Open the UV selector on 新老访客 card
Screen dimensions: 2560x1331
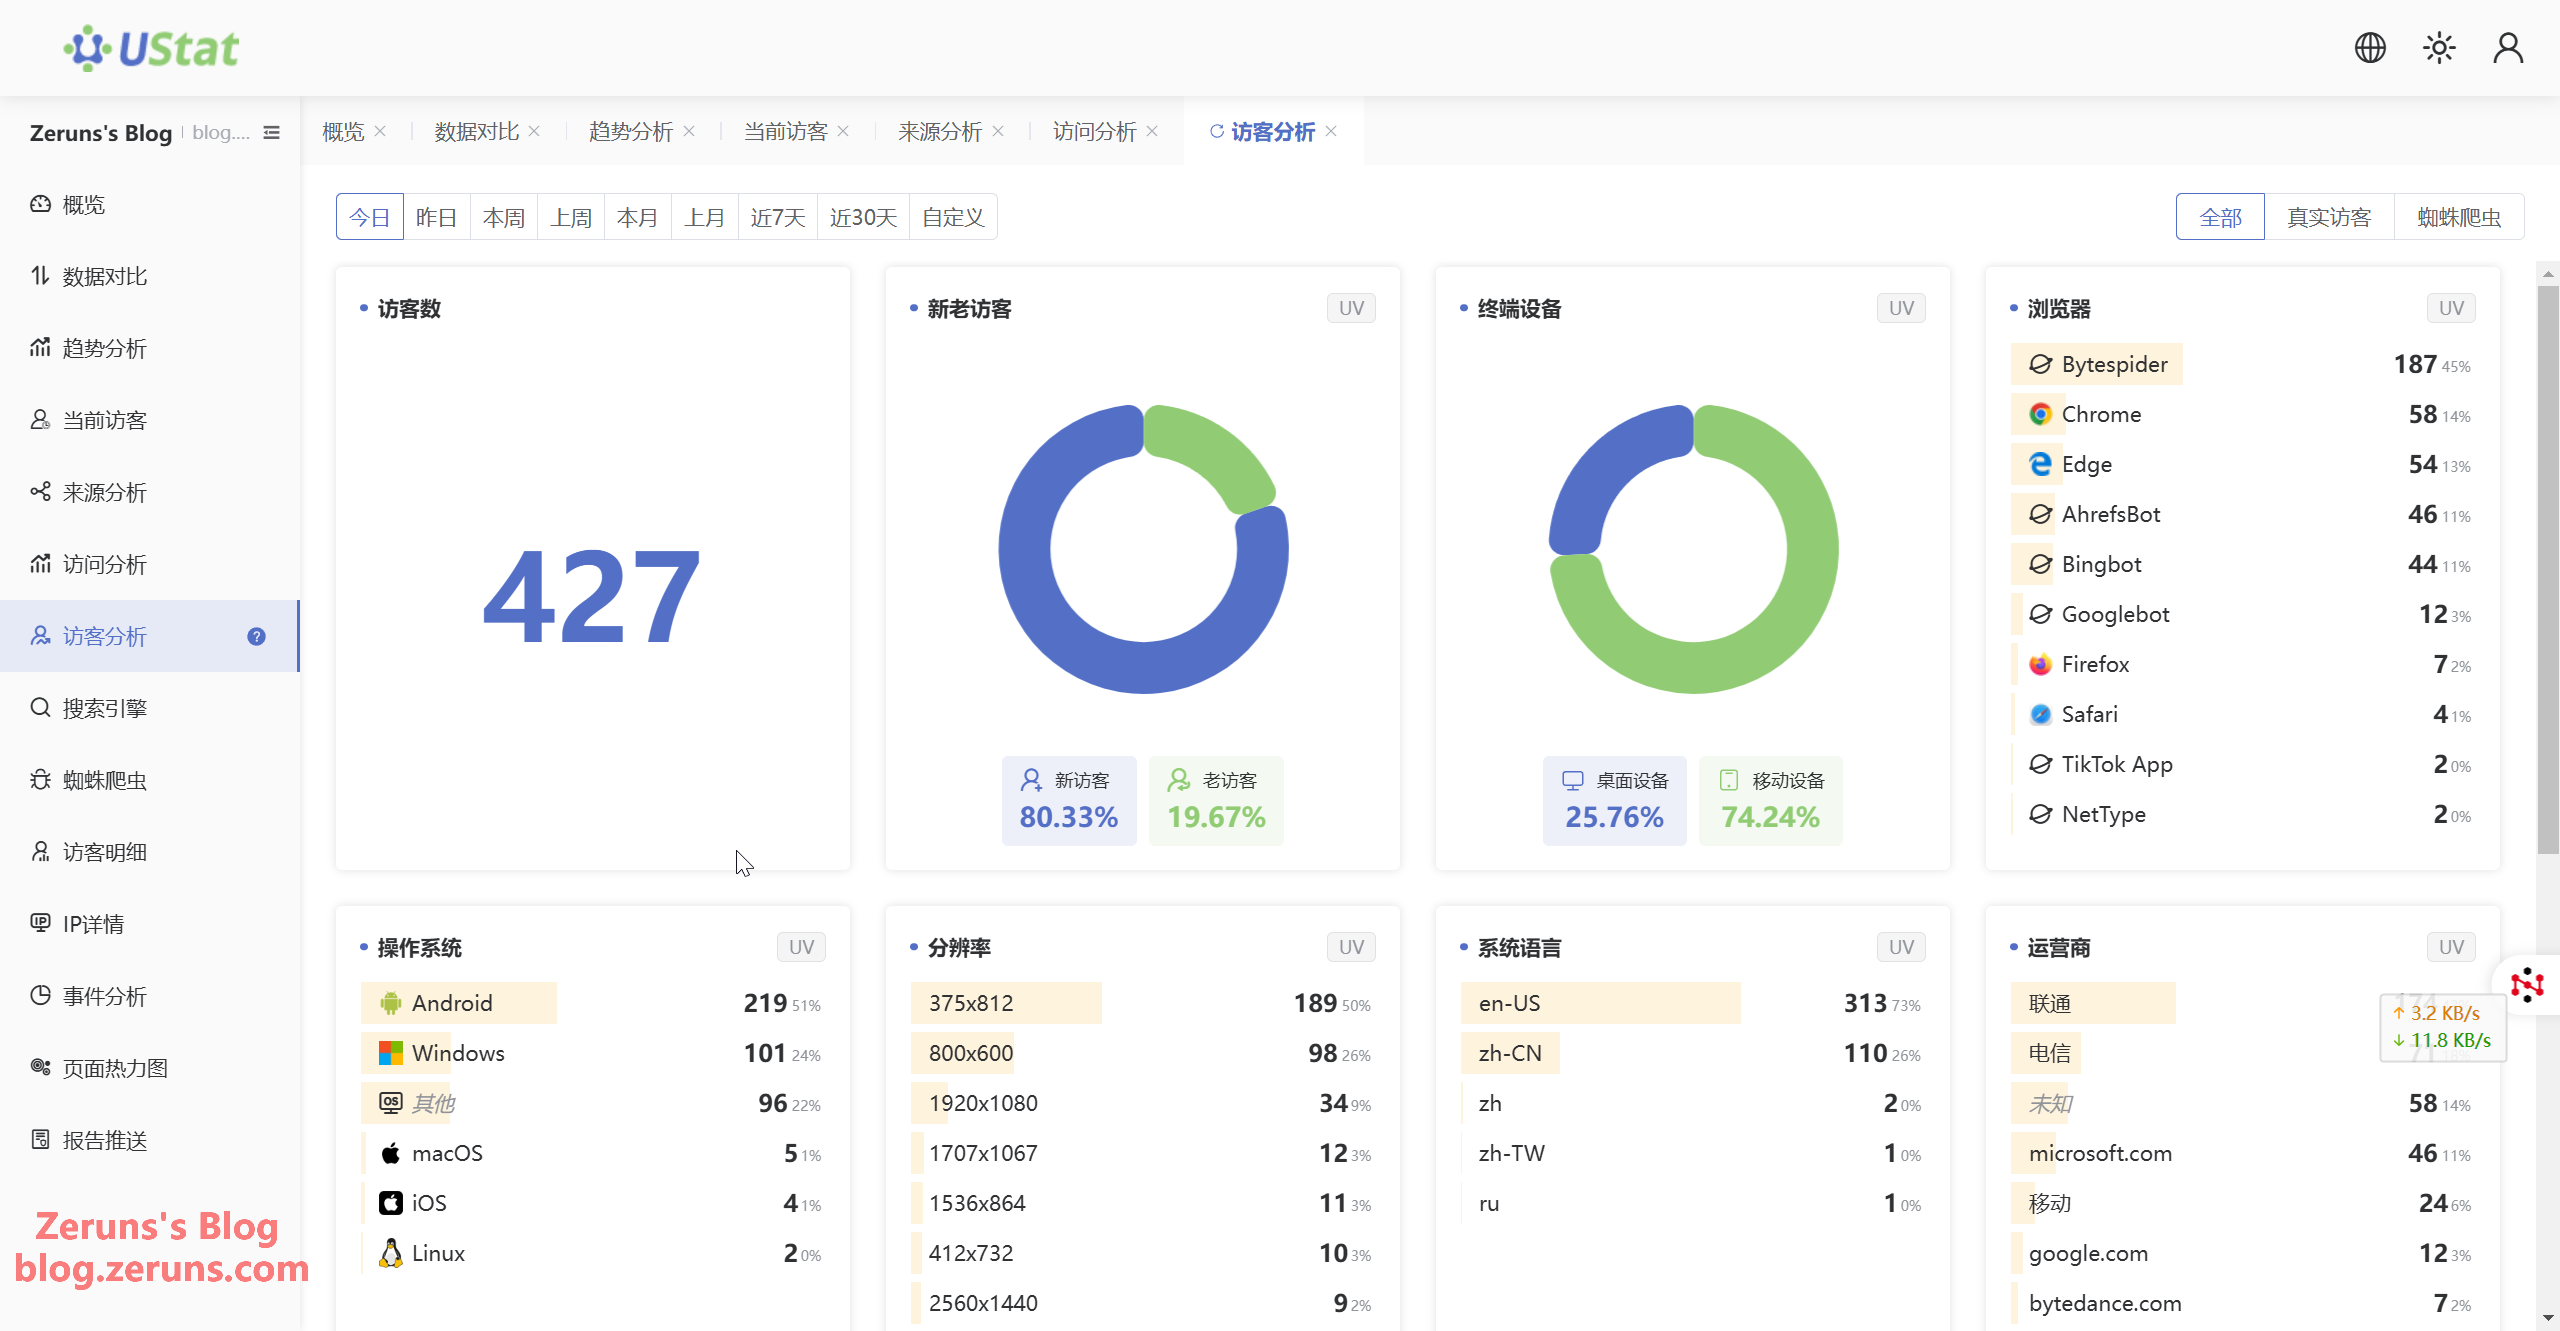[1351, 308]
